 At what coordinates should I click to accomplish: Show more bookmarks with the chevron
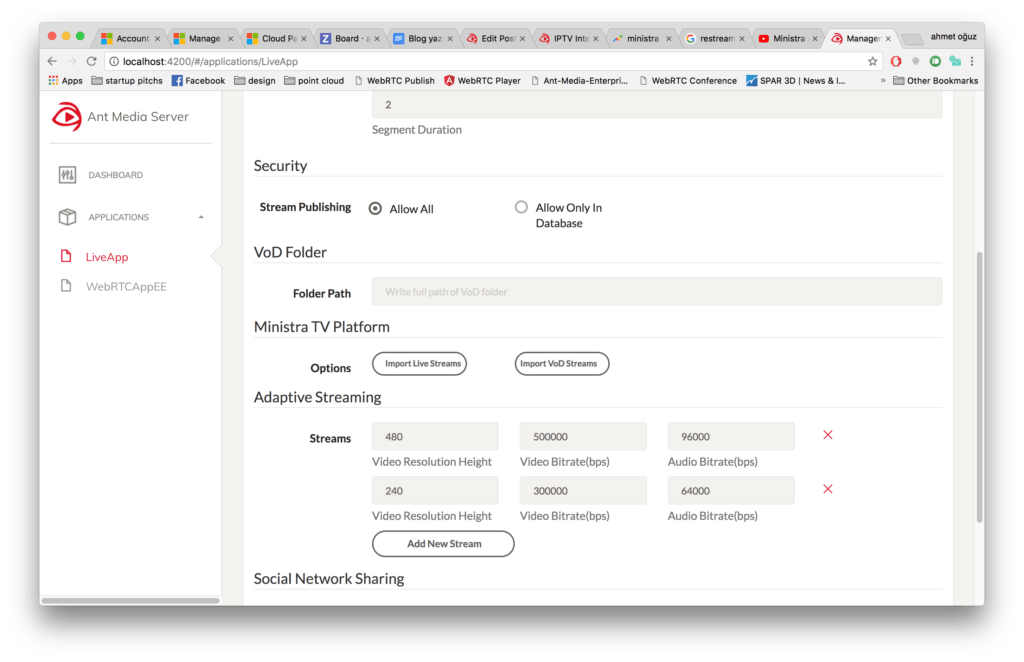click(x=883, y=80)
